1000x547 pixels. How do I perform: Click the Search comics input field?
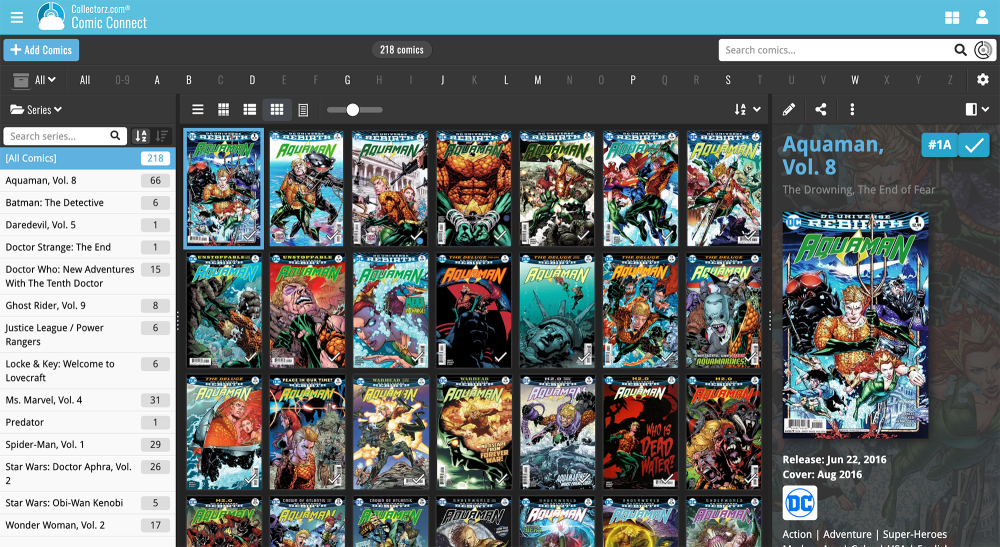tap(835, 50)
